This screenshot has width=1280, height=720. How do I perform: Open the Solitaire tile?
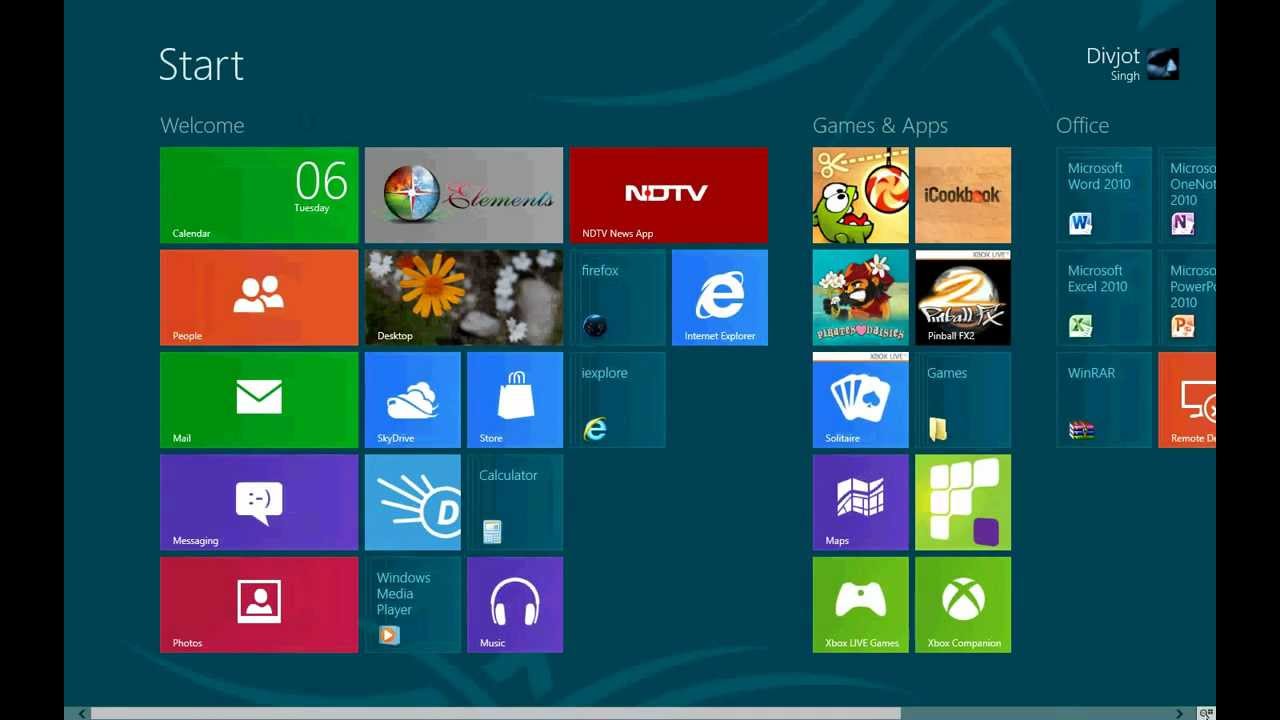pos(861,400)
